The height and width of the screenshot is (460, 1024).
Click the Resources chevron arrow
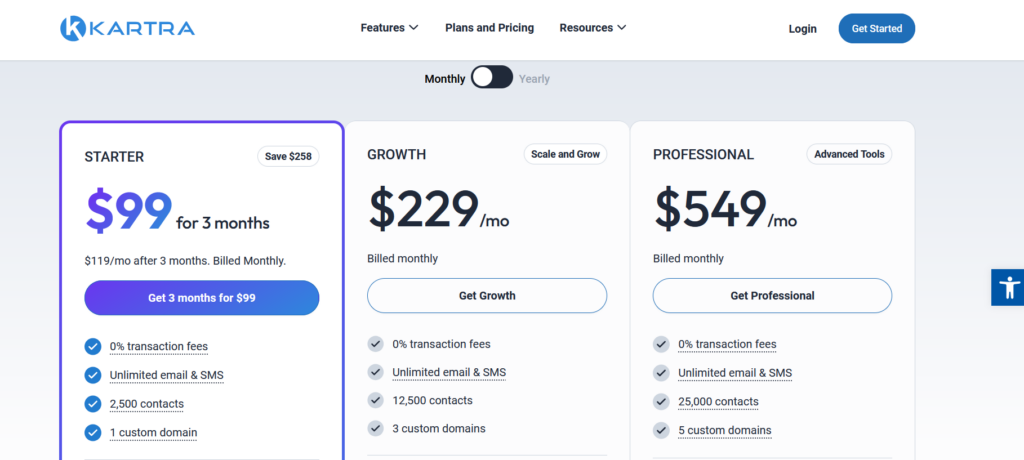(622, 28)
